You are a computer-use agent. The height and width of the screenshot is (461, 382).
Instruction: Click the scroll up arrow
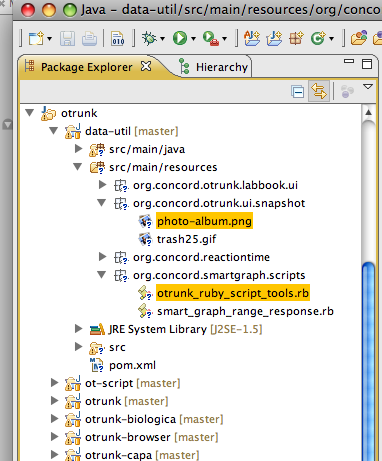(x=368, y=112)
